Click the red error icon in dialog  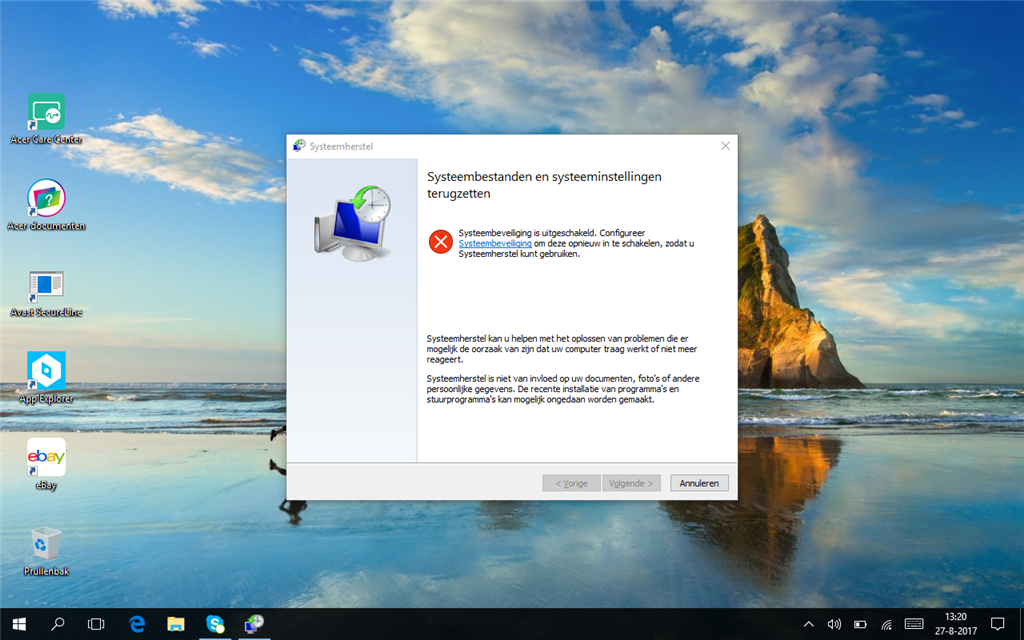pyautogui.click(x=441, y=242)
